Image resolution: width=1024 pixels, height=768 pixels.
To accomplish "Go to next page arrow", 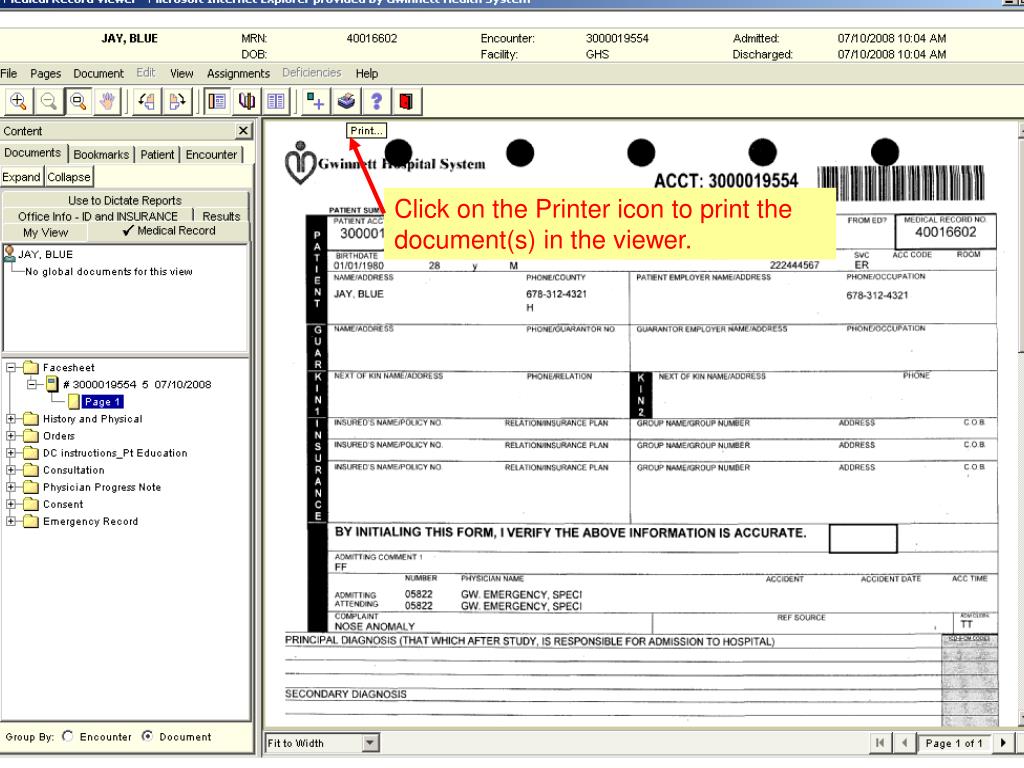I will tap(1003, 743).
